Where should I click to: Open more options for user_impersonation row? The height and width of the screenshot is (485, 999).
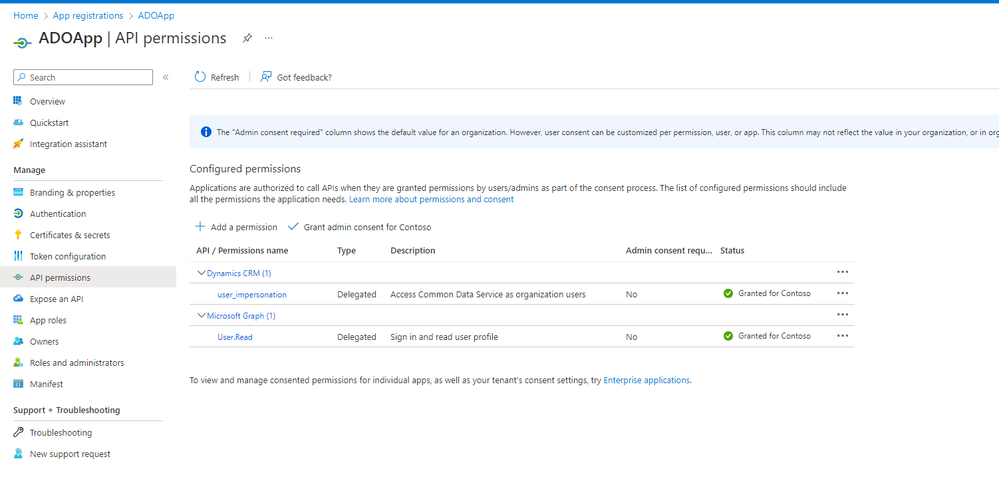(843, 293)
